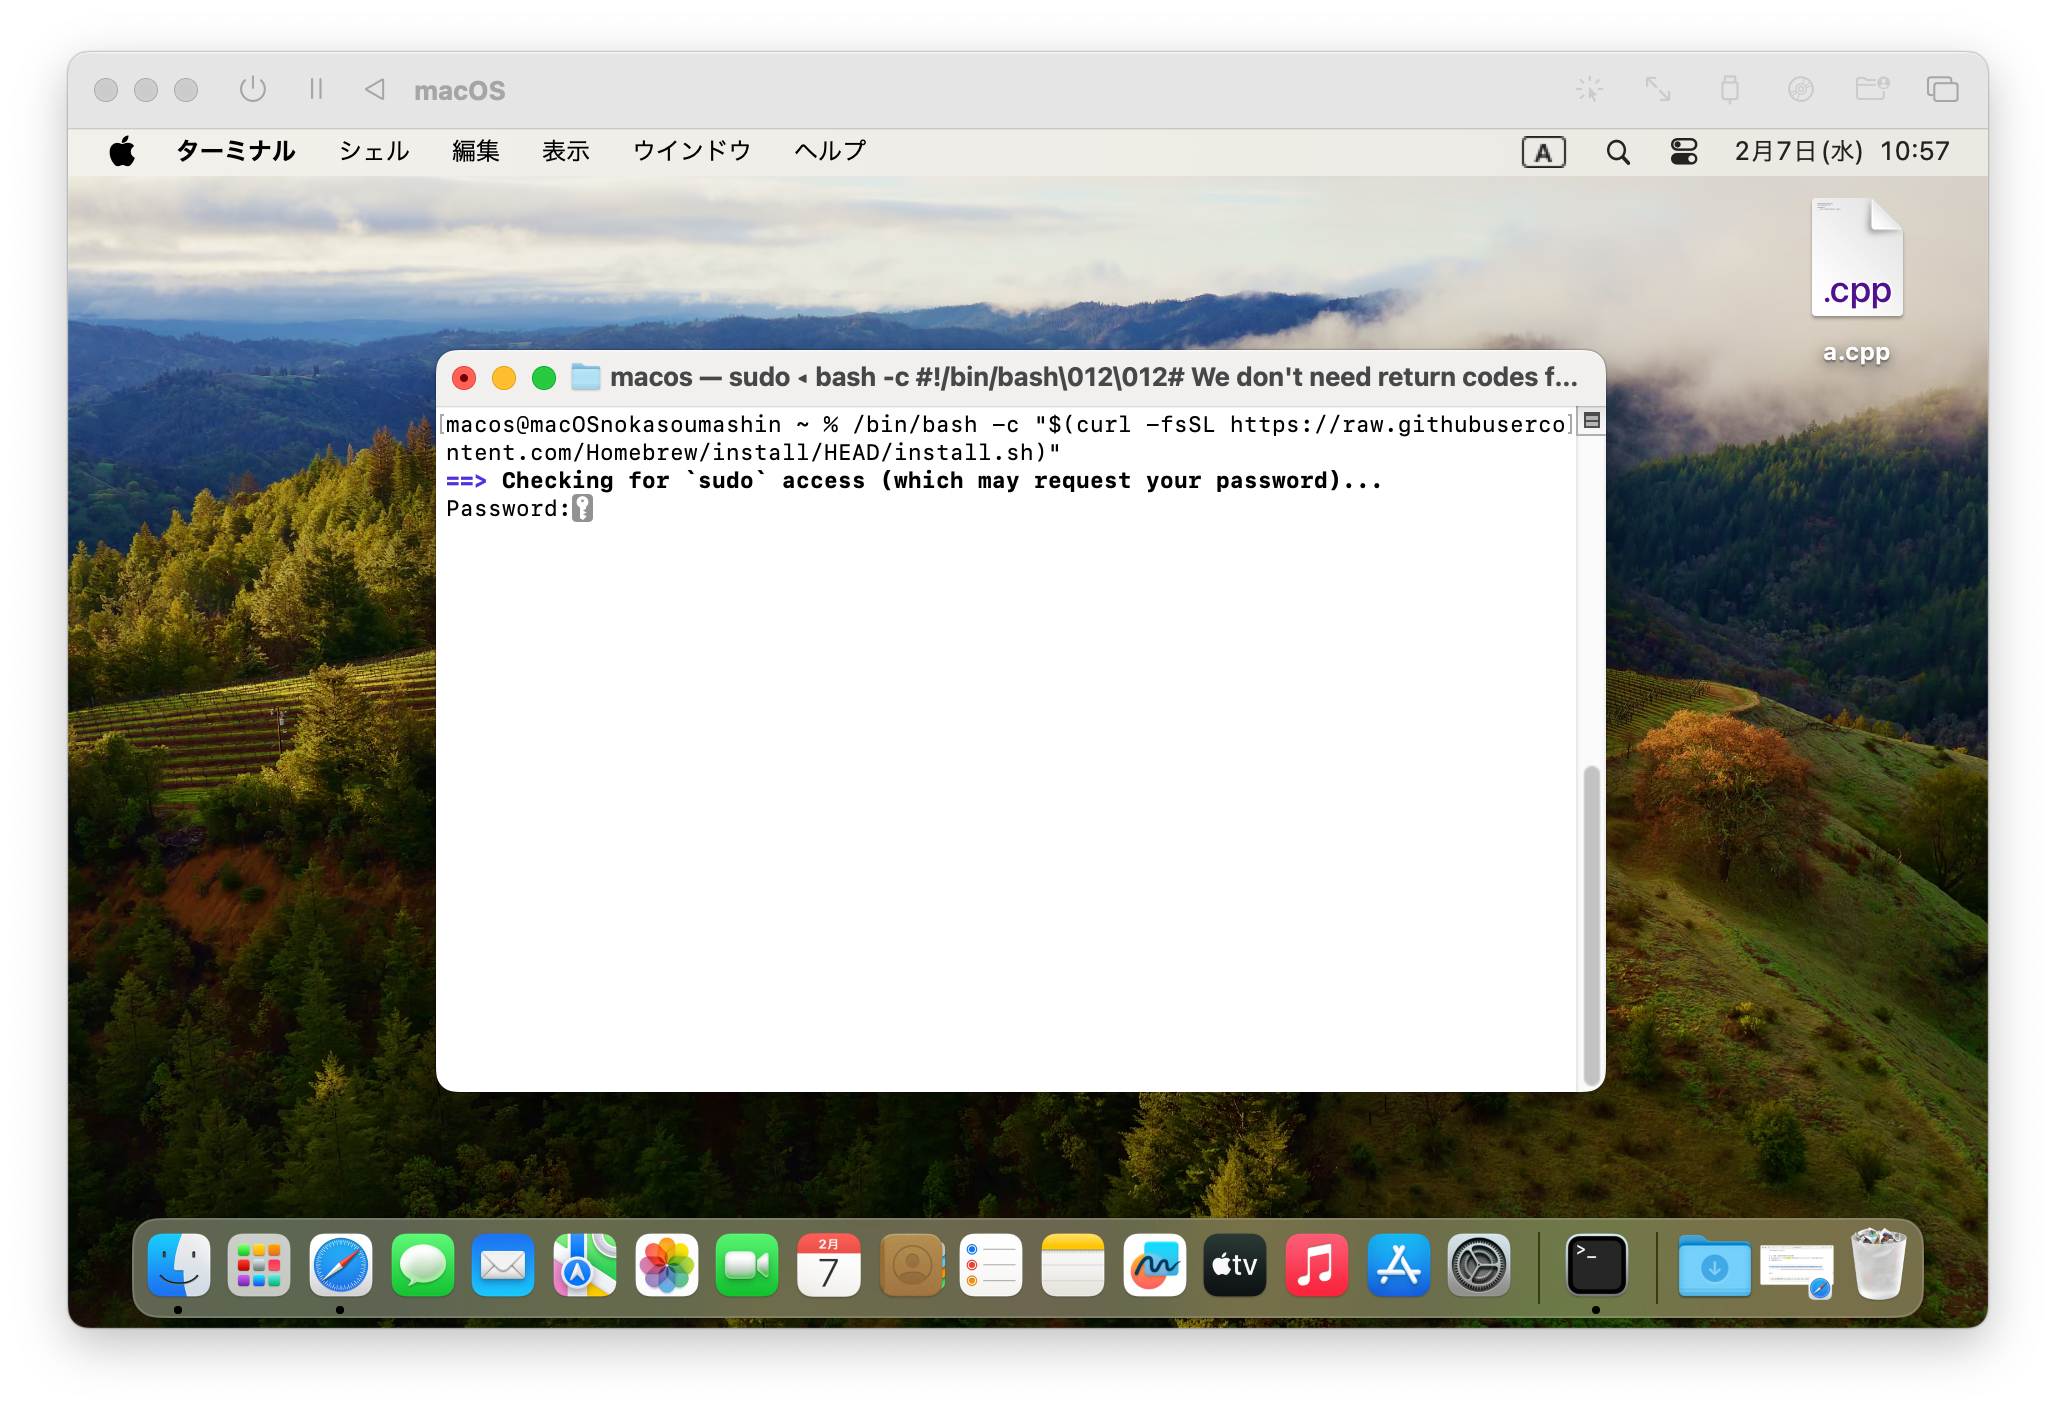Switch input source via A indicator
This screenshot has height=1412, width=2056.
pyautogui.click(x=1543, y=152)
